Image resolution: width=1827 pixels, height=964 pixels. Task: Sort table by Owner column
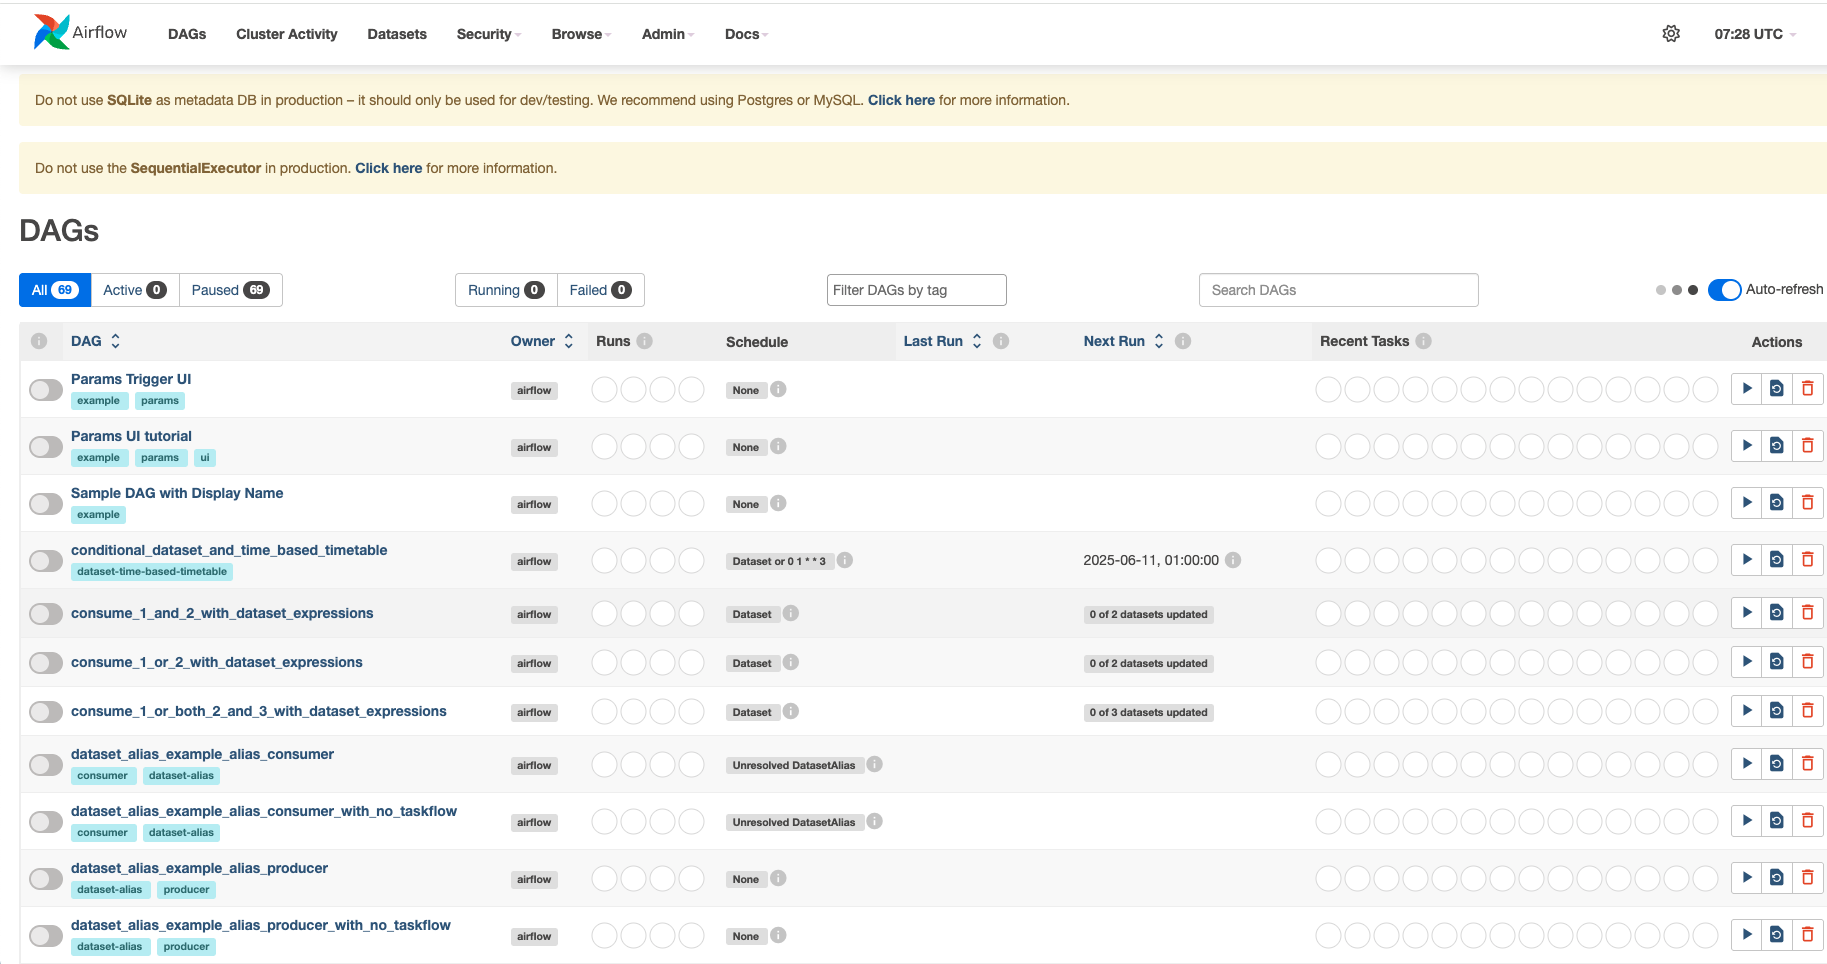(x=542, y=341)
